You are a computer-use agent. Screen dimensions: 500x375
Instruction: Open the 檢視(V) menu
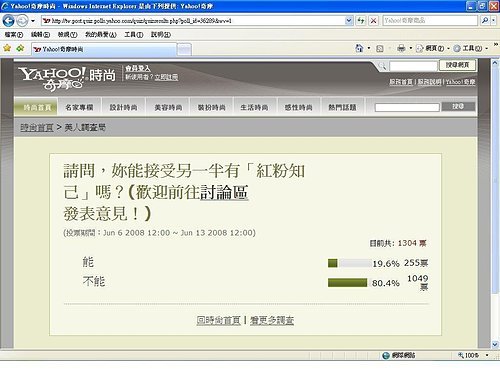point(67,35)
